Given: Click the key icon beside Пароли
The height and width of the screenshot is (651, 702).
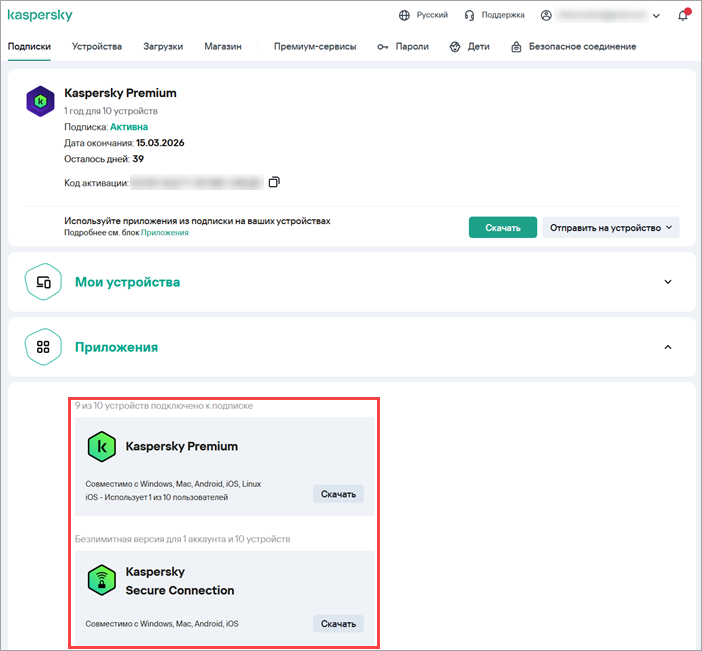Looking at the screenshot, I should pyautogui.click(x=382, y=47).
